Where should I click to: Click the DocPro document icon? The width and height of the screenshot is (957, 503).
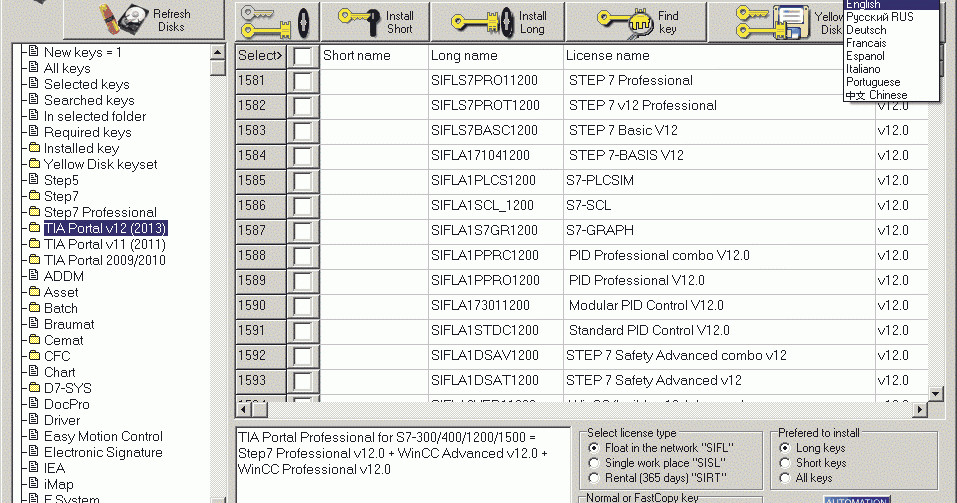(x=34, y=403)
